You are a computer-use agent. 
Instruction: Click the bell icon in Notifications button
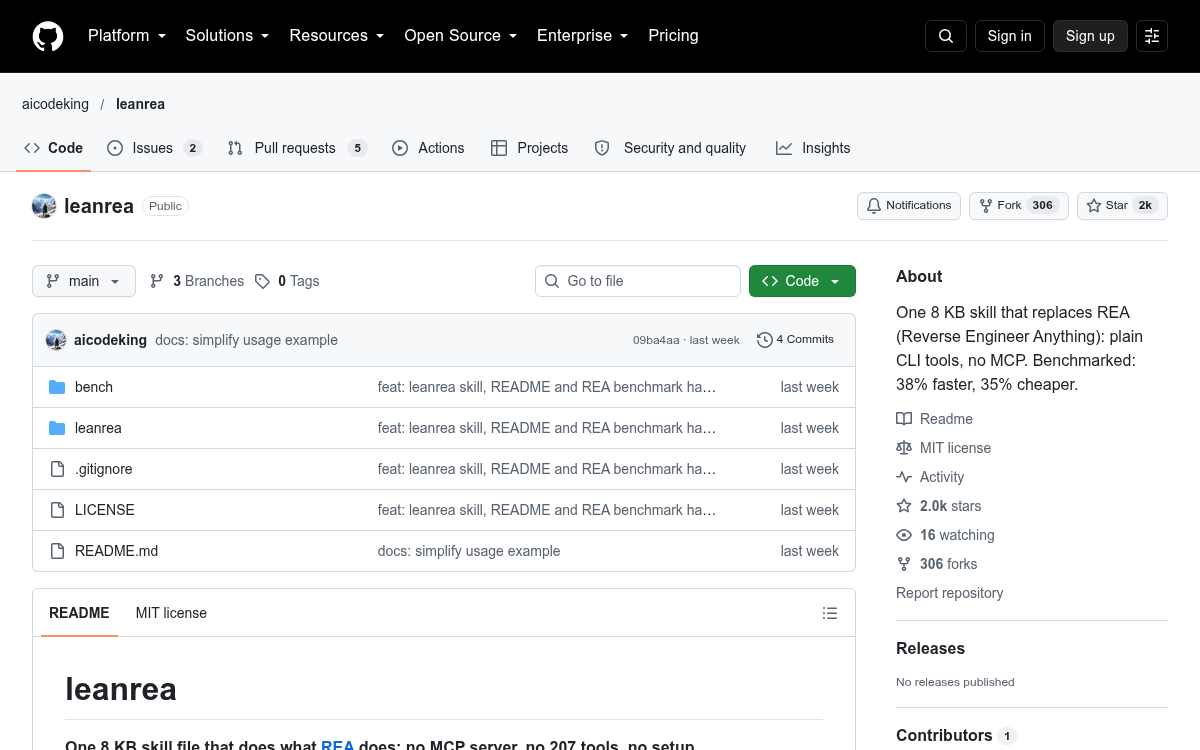point(874,206)
